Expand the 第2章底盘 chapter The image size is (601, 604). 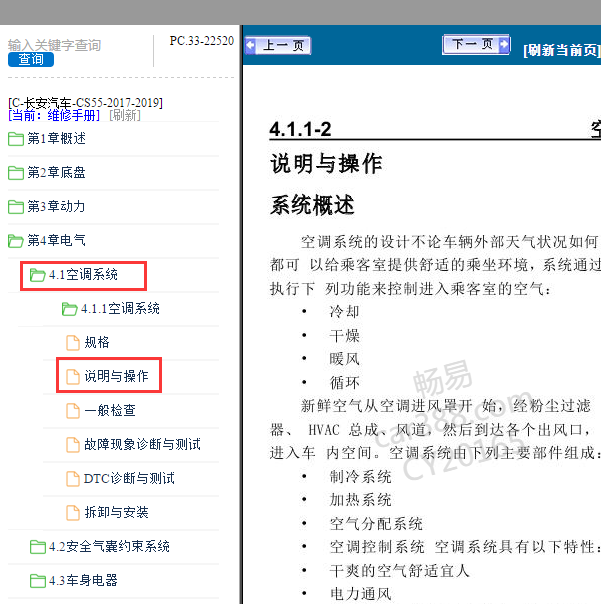[56, 173]
